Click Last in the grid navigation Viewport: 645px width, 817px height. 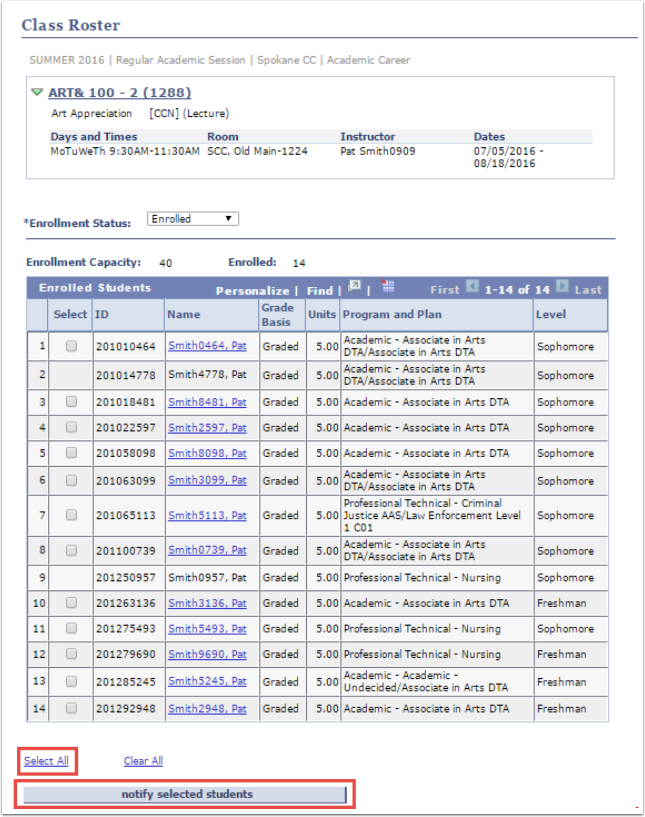(588, 290)
